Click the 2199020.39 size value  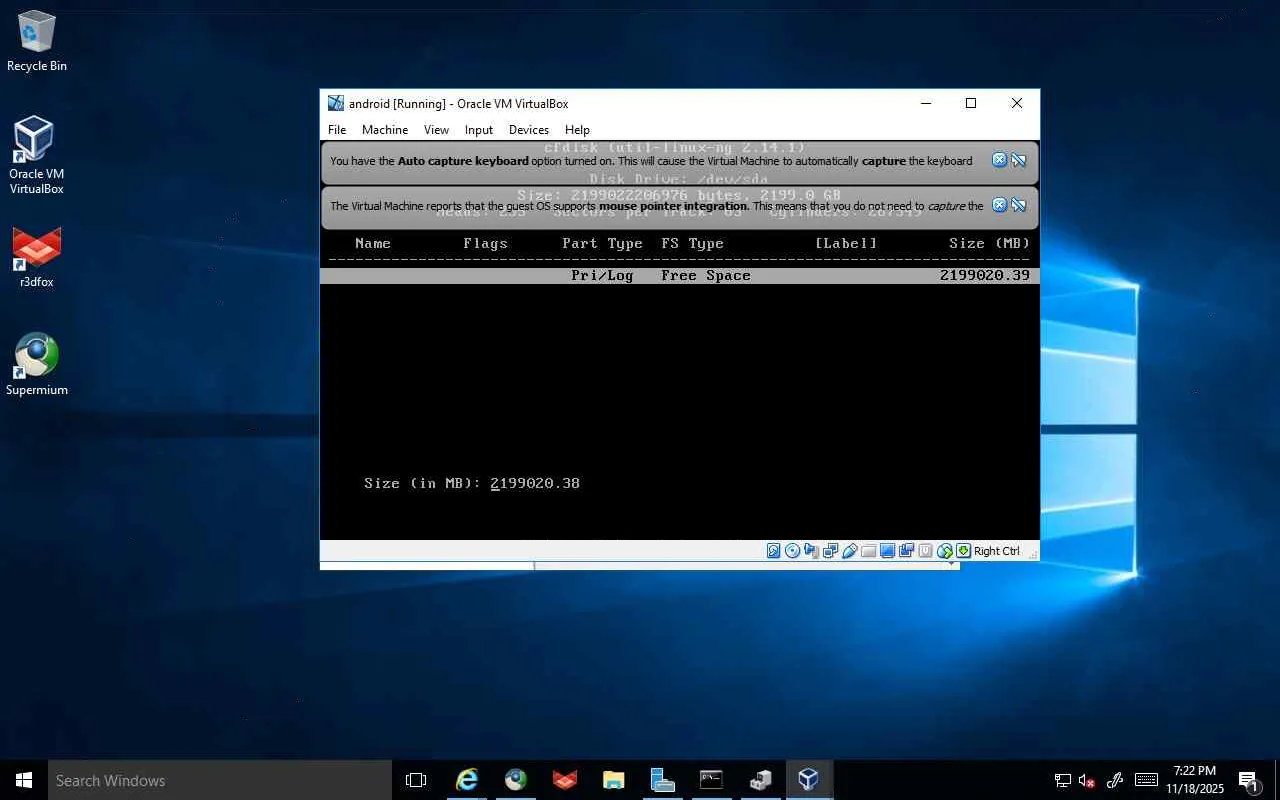984,276
